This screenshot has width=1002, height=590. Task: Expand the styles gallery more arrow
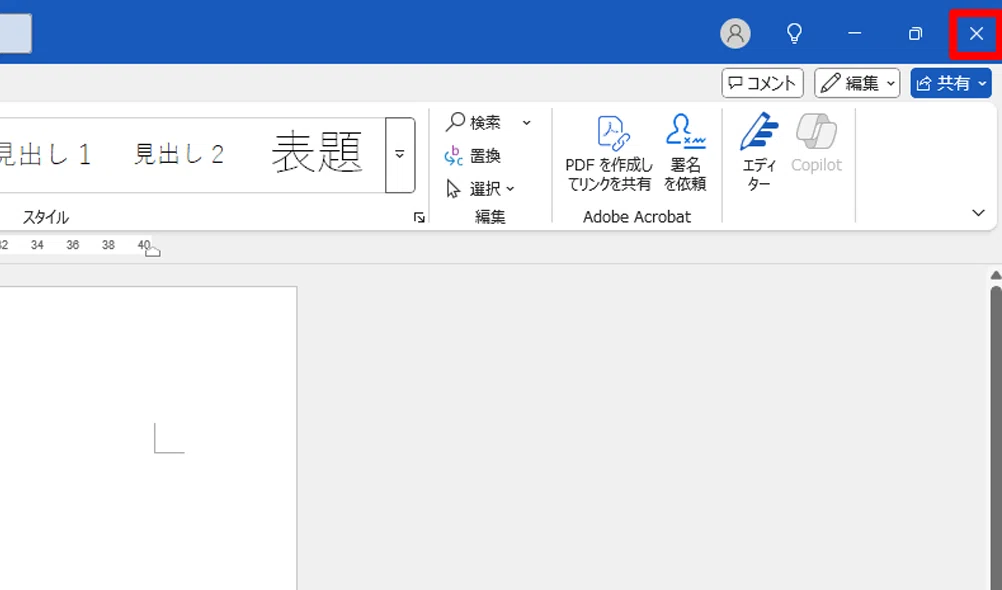coord(400,155)
